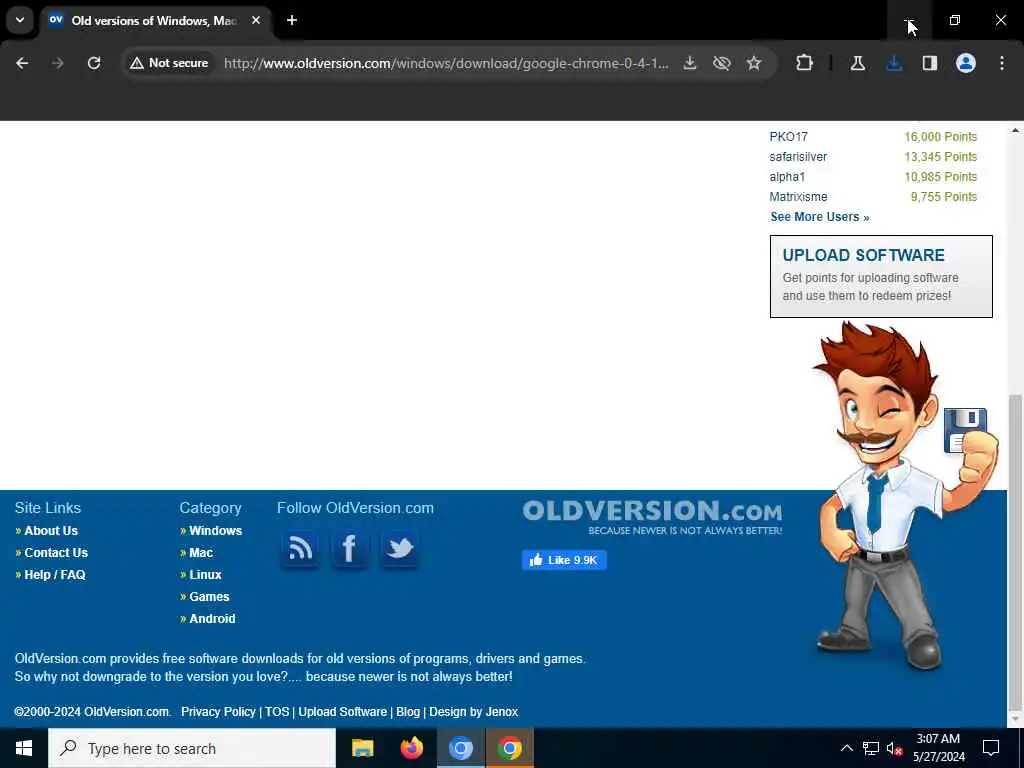Go to Mac category
Screen dimensions: 1024x768
pos(201,552)
